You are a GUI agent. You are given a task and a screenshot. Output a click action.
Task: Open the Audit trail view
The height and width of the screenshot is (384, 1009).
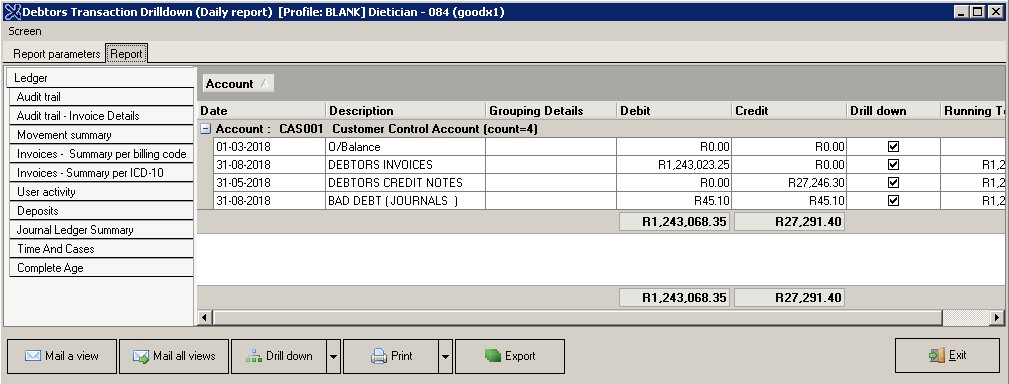point(101,97)
